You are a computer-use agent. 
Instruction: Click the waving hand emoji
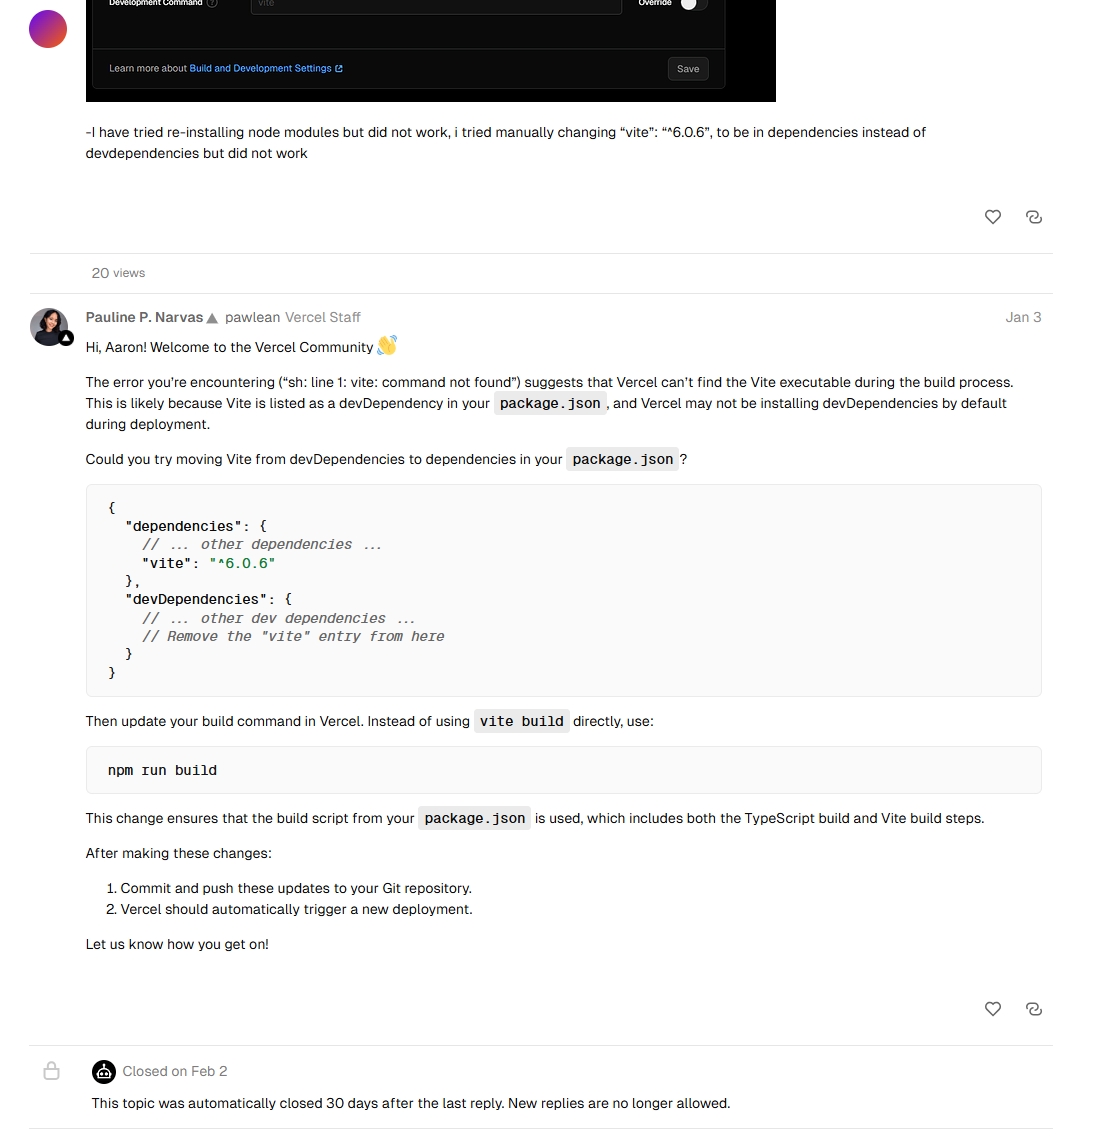pyautogui.click(x=387, y=345)
